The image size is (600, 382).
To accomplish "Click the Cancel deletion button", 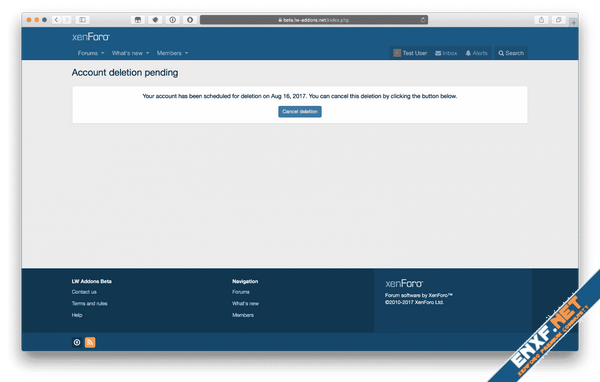I will click(x=300, y=111).
